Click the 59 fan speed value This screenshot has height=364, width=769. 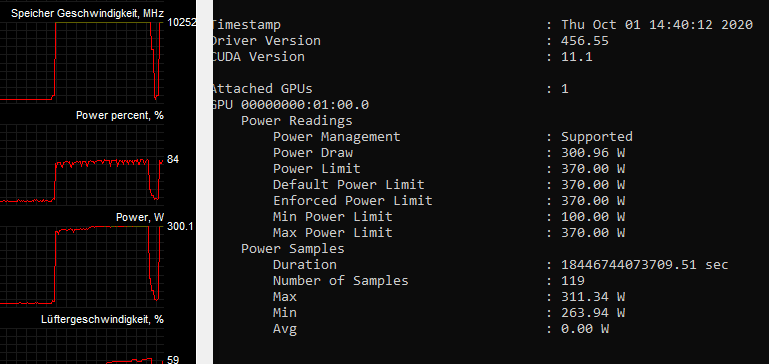(x=173, y=360)
